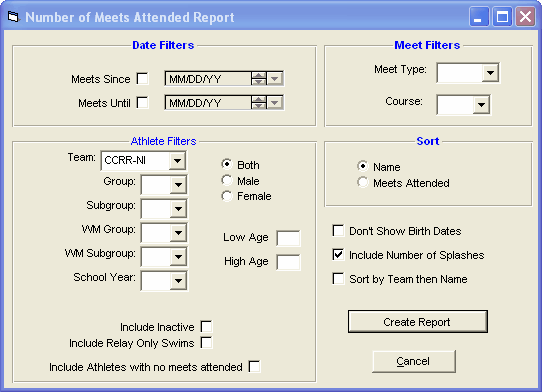Check Don't Show Birth Dates
This screenshot has height=392, width=542.
[x=338, y=231]
